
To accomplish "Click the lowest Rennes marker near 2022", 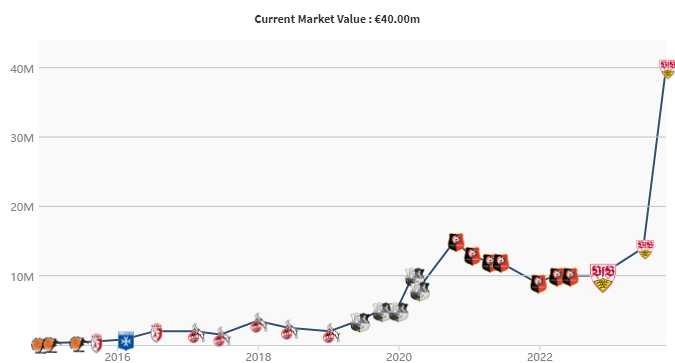I will pos(538,284).
